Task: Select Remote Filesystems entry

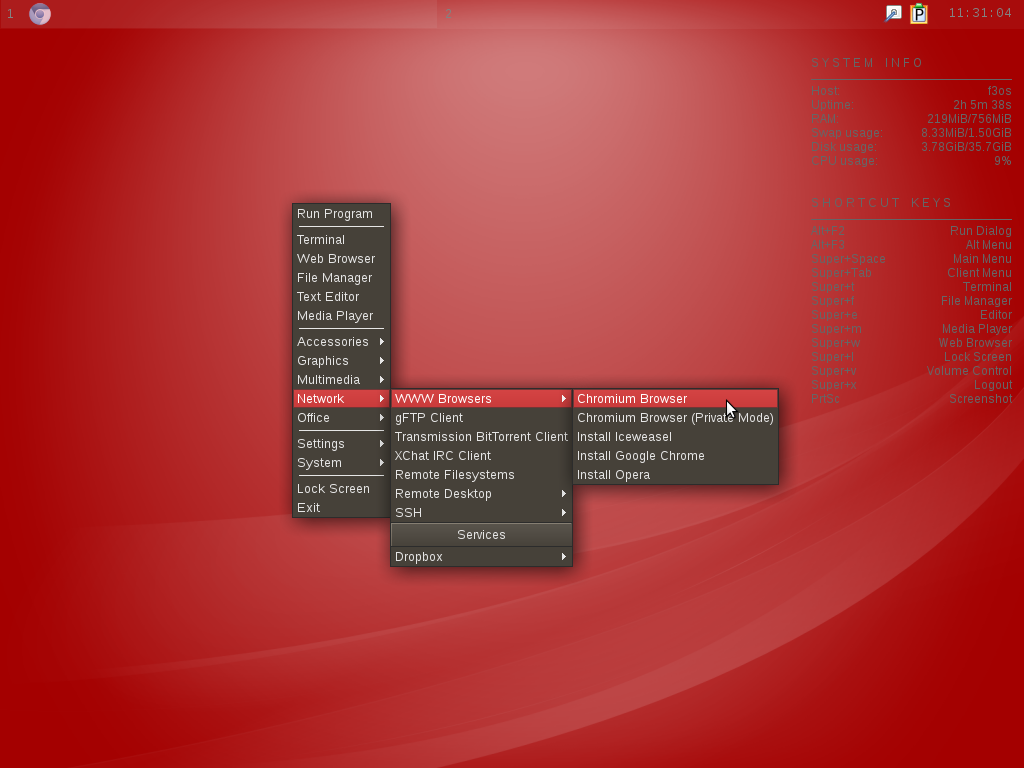Action: click(x=481, y=474)
